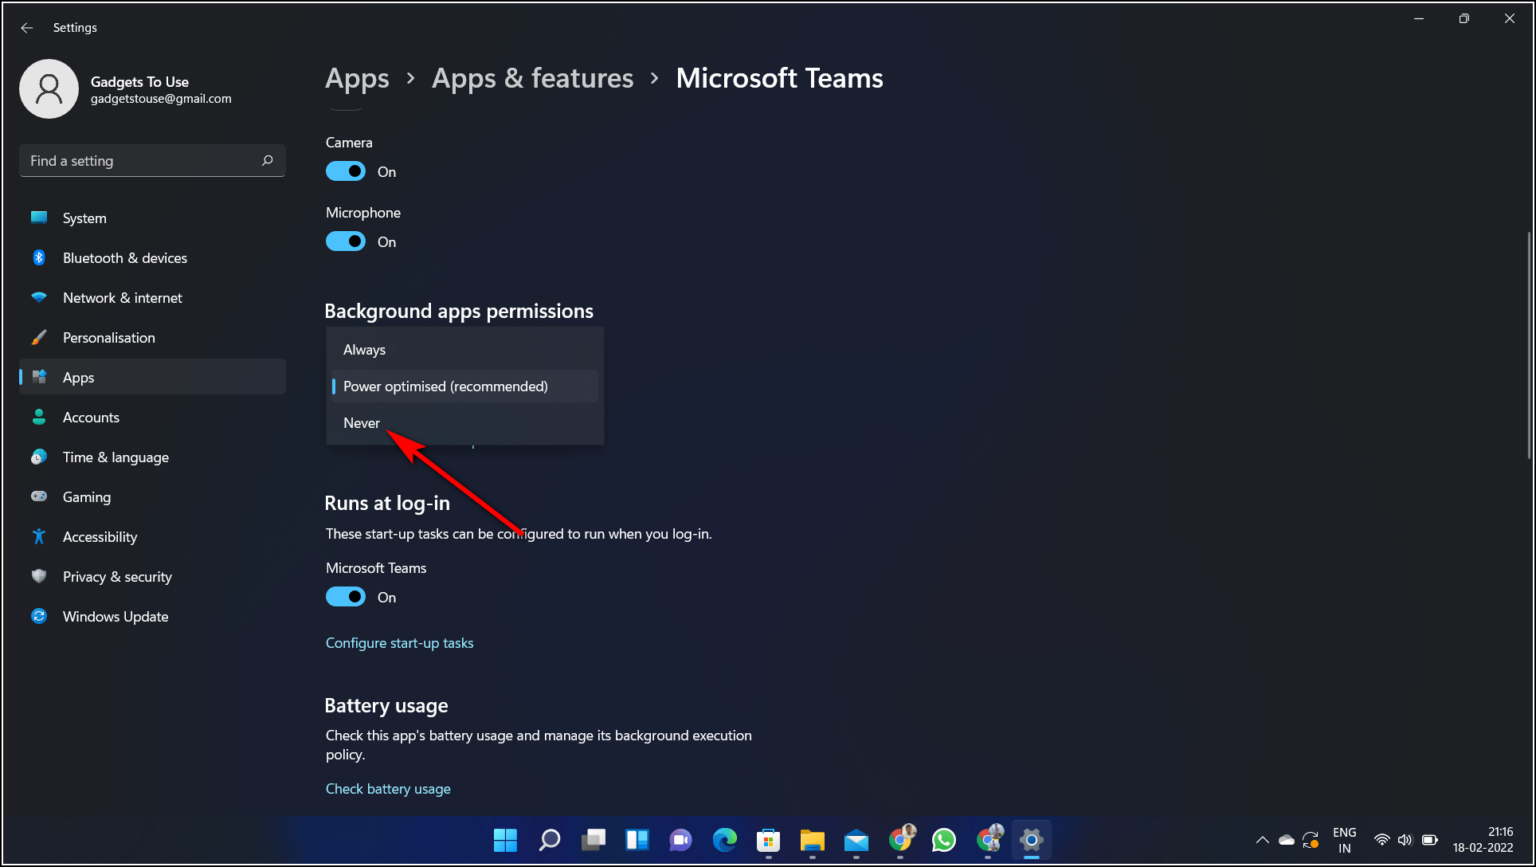This screenshot has width=1536, height=867.
Task: Choose Always in the permissions dropdown
Action: [364, 349]
